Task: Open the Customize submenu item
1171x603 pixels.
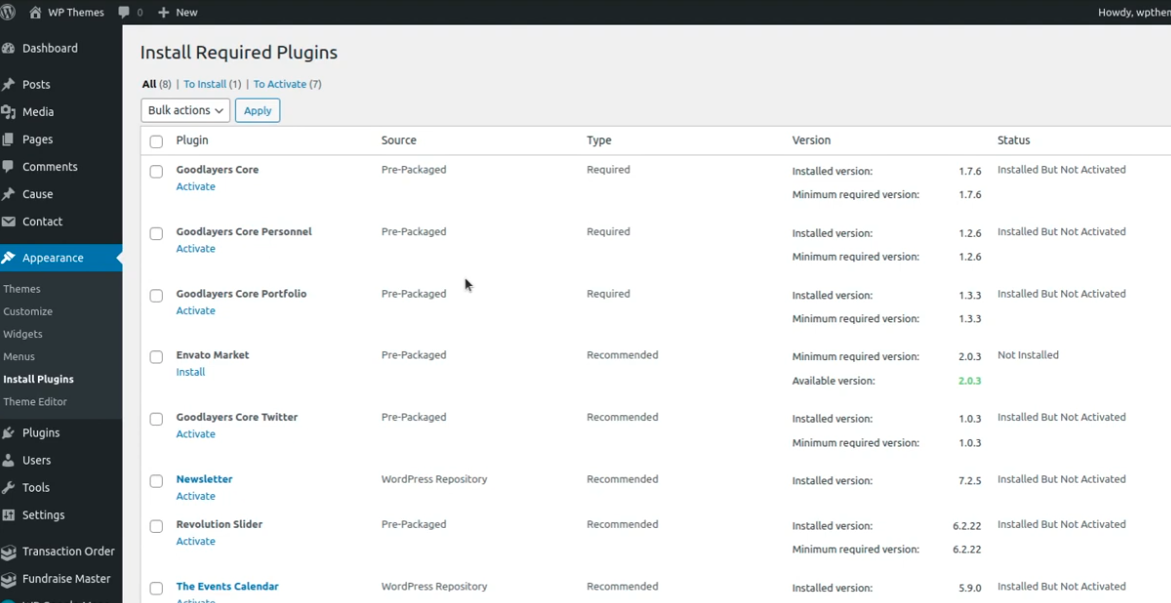Action: (28, 311)
